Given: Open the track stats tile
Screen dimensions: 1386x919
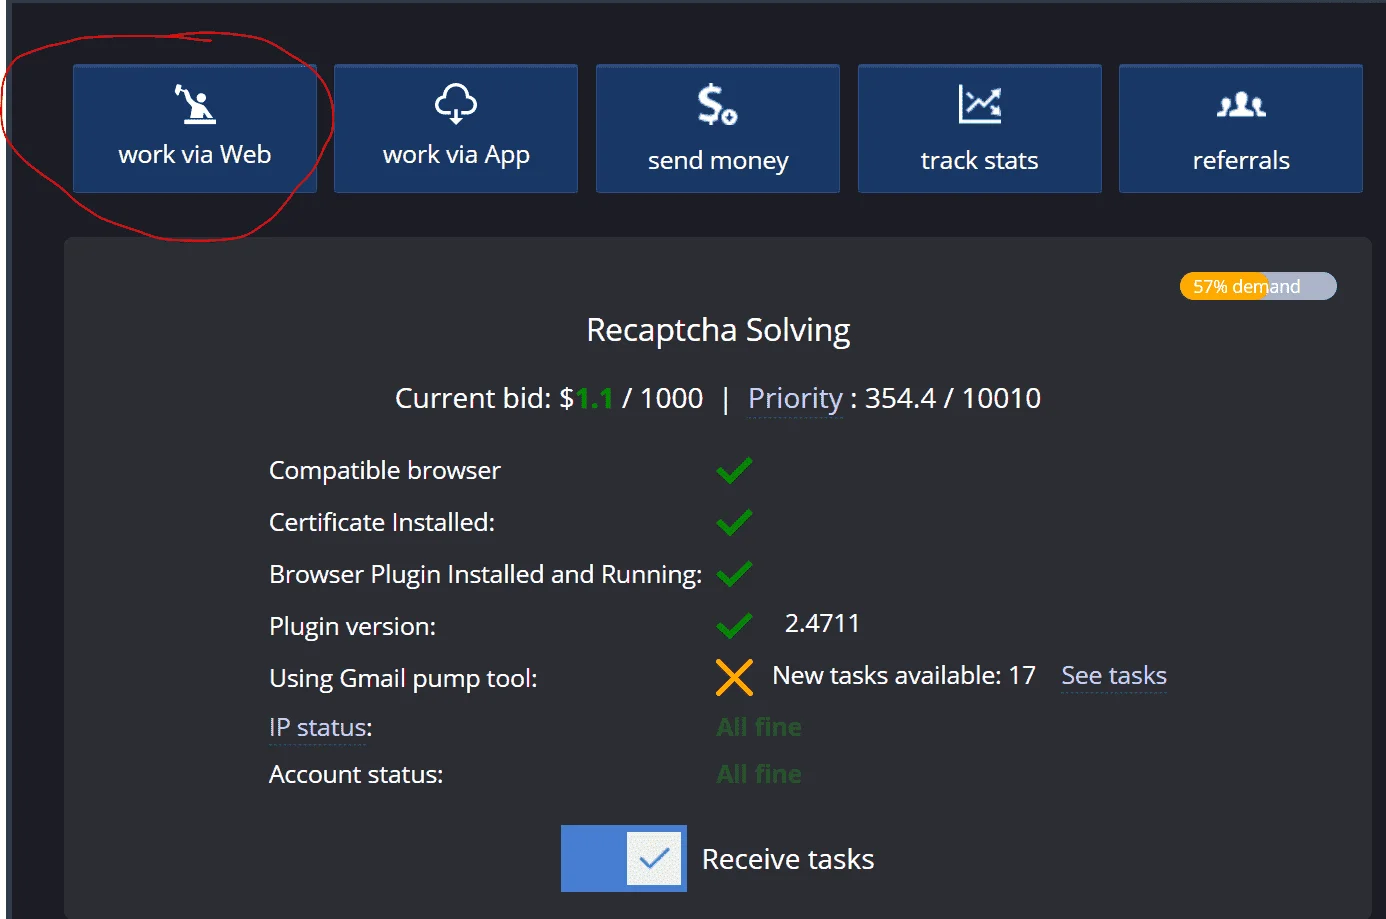Looking at the screenshot, I should click(x=980, y=129).
